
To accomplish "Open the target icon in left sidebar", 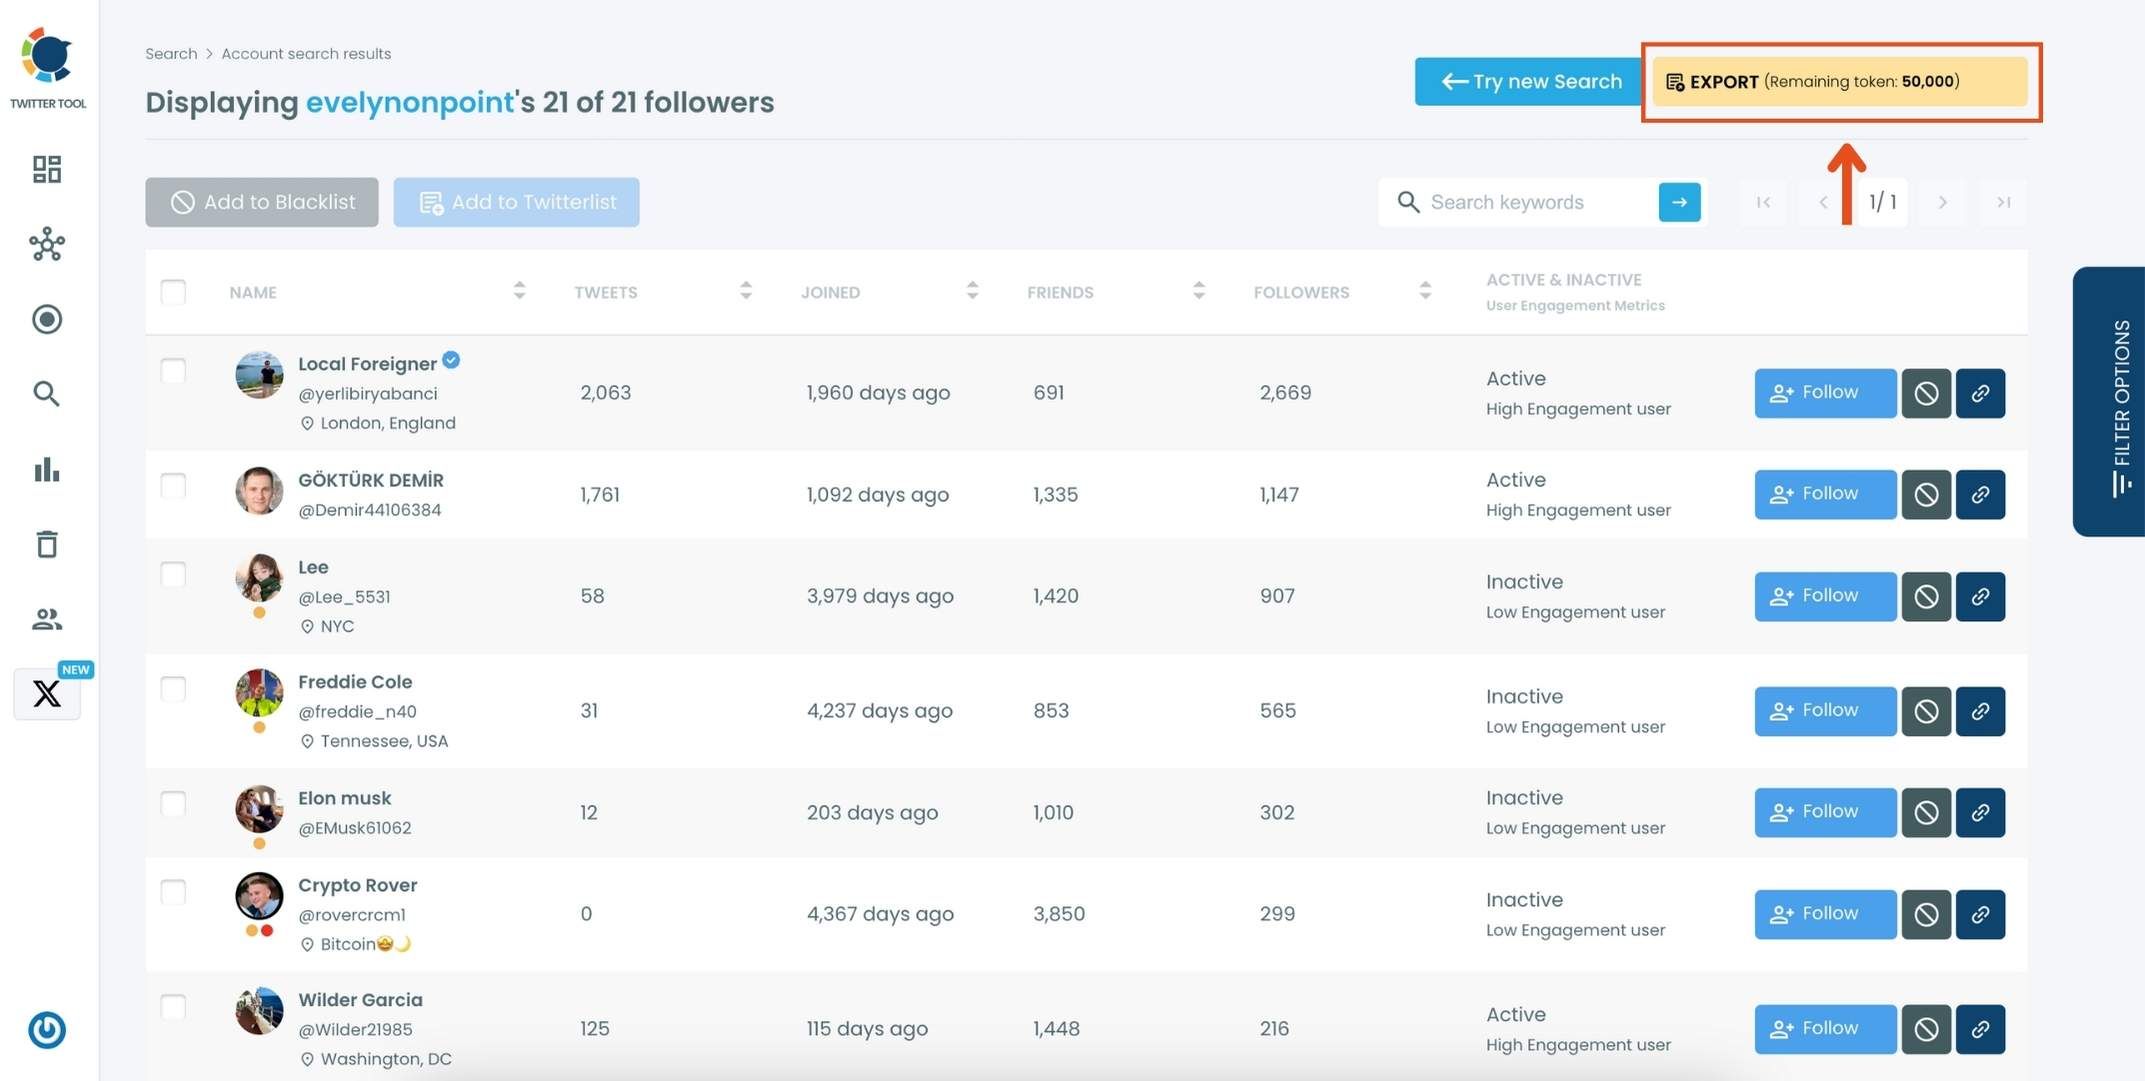I will click(46, 319).
